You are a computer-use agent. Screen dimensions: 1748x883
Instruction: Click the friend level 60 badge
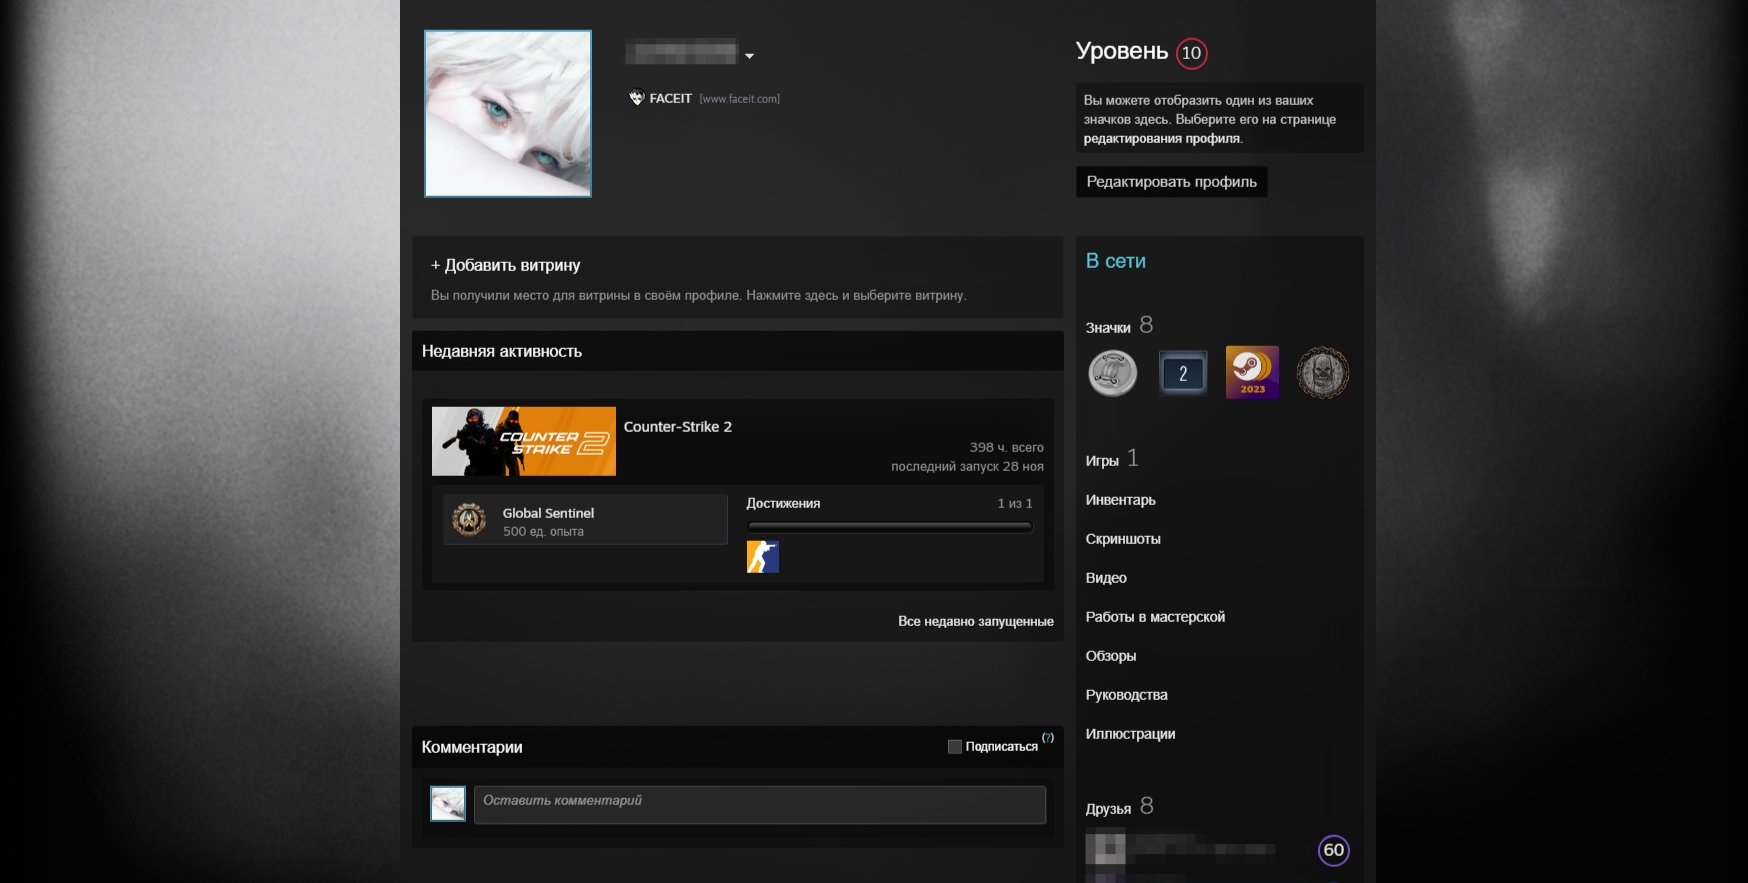click(x=1334, y=850)
